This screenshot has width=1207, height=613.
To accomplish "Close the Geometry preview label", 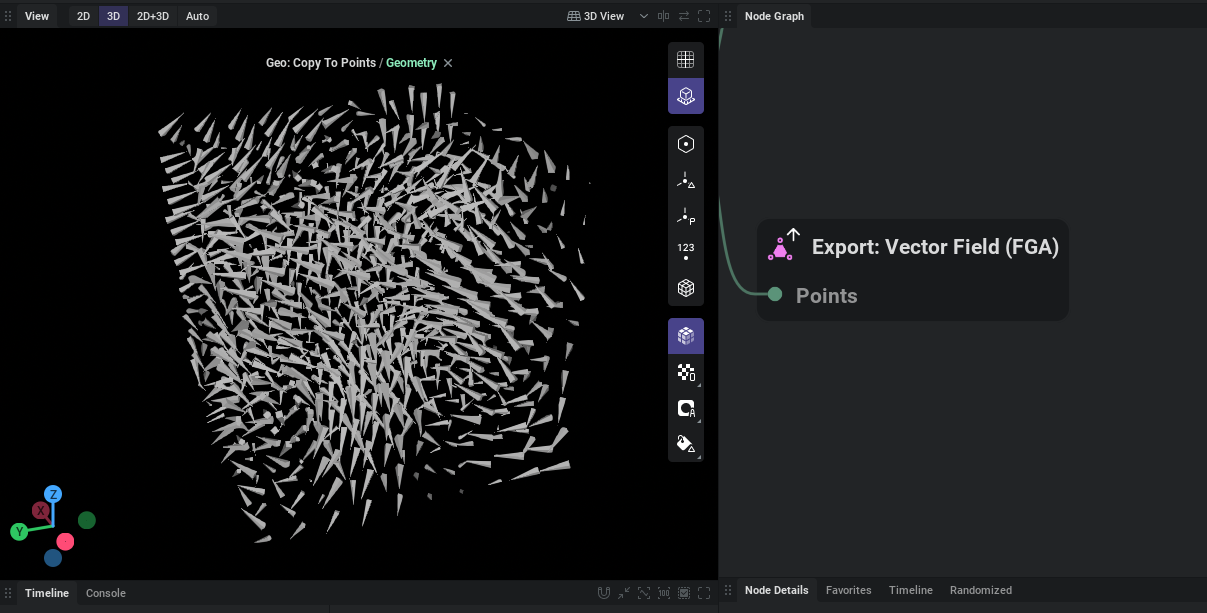I will coord(448,63).
